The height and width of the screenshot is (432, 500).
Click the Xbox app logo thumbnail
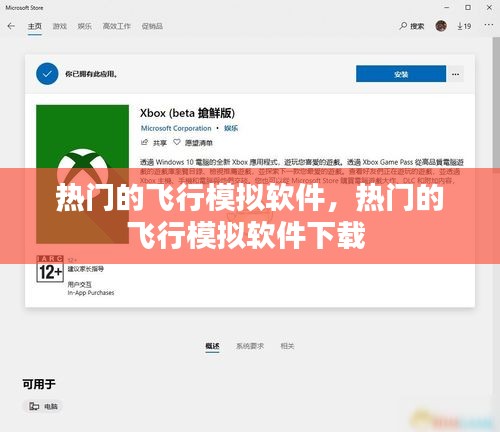tap(82, 174)
